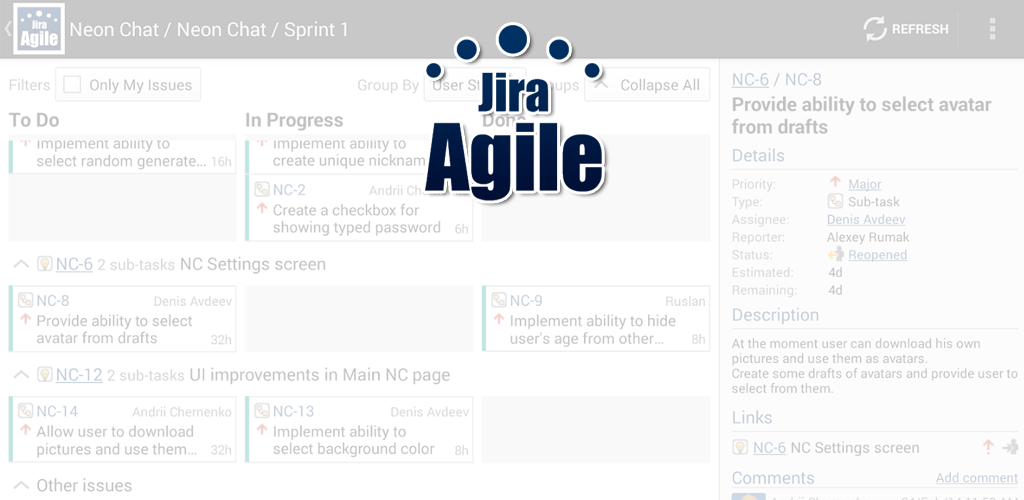Click the story bulb icon beside NC-12
Image resolution: width=1024 pixels, height=500 pixels.
click(44, 375)
